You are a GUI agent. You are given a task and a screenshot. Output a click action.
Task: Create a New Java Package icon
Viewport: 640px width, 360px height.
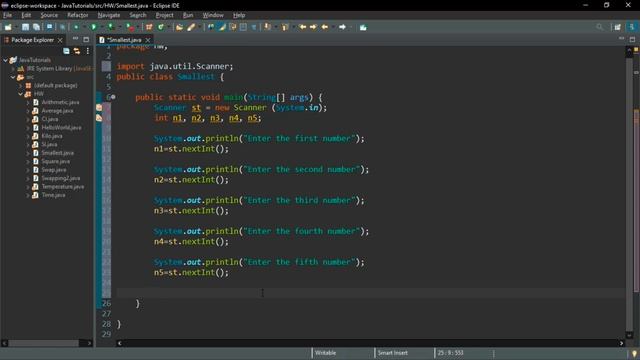tap(149, 27)
